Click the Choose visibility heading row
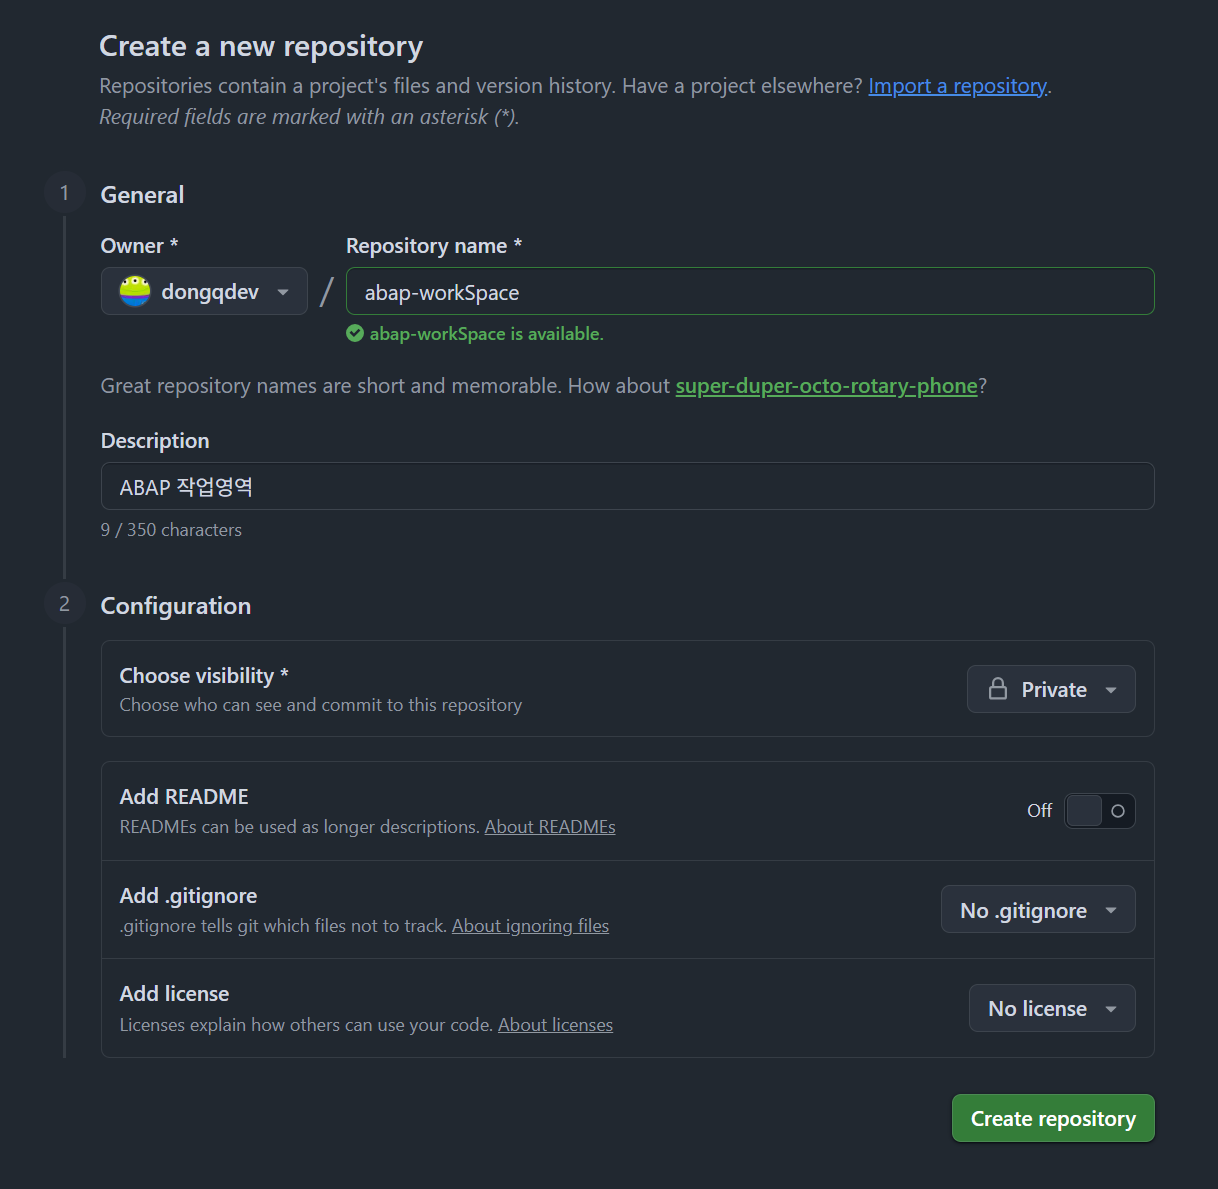Viewport: 1218px width, 1189px height. point(628,689)
